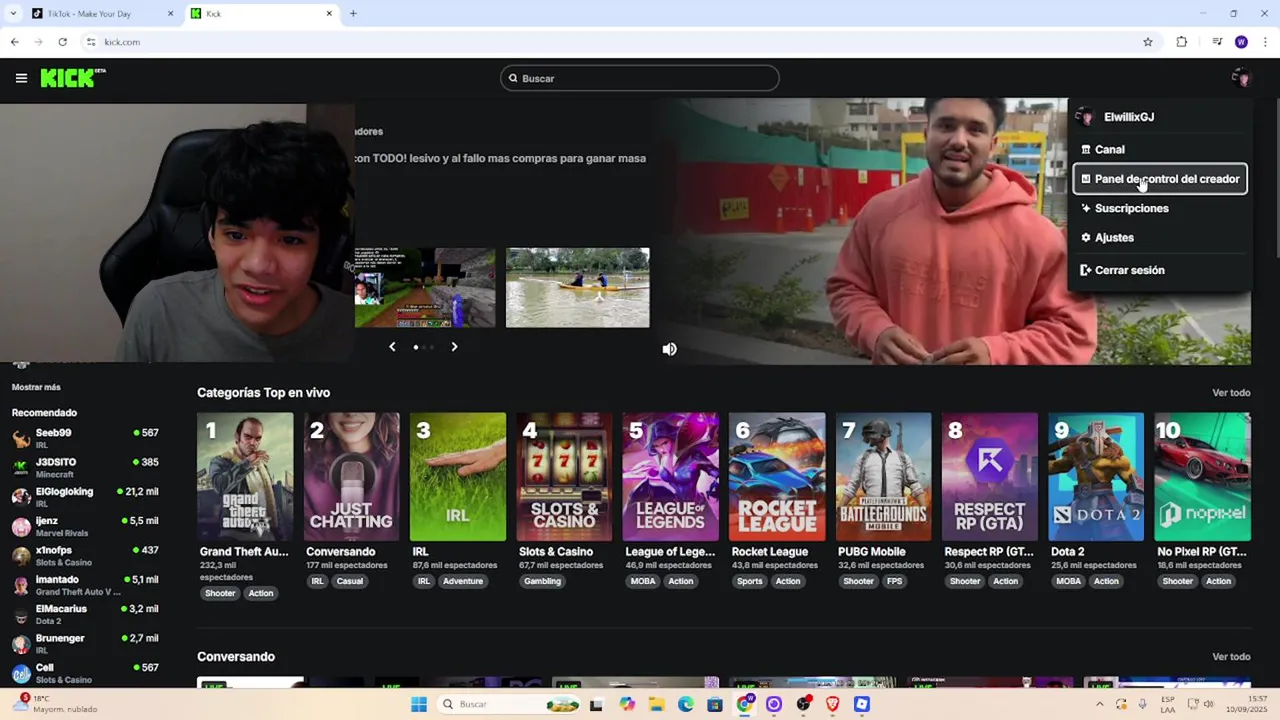The height and width of the screenshot is (720, 1280).
Task: Click Casual tag under Conversando
Action: pos(350,581)
